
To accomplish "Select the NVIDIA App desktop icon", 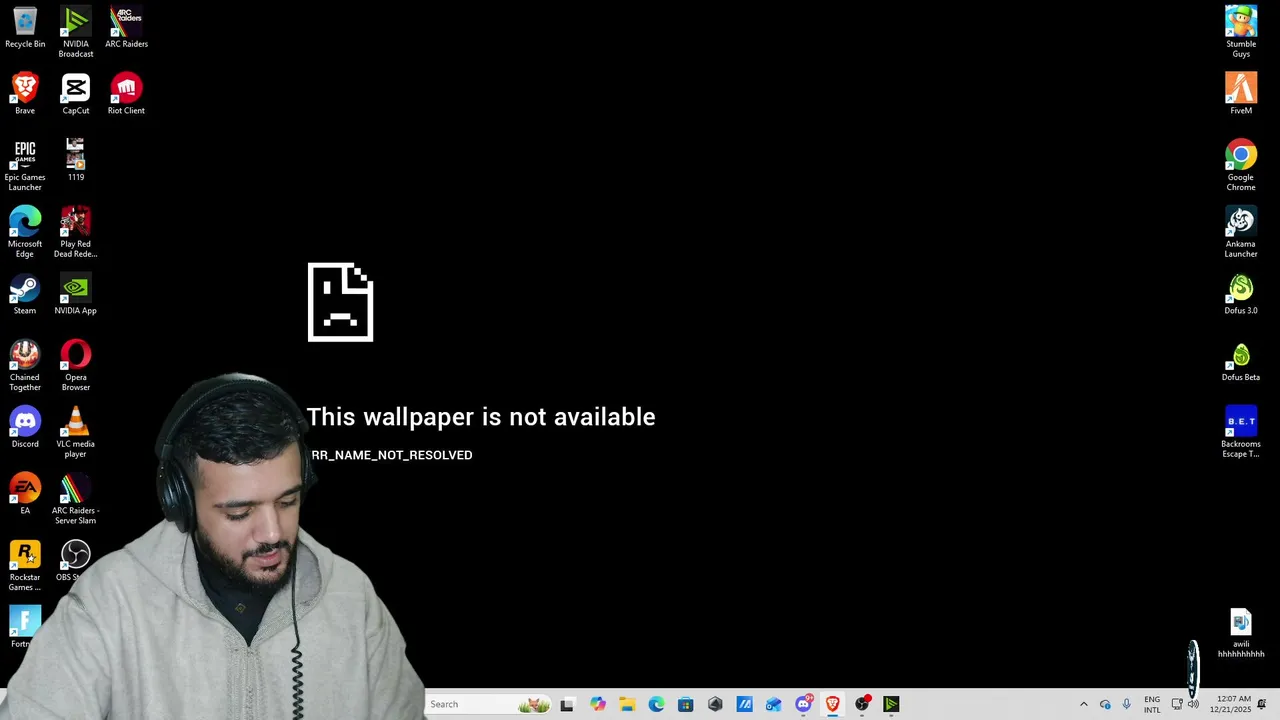I will 75,294.
